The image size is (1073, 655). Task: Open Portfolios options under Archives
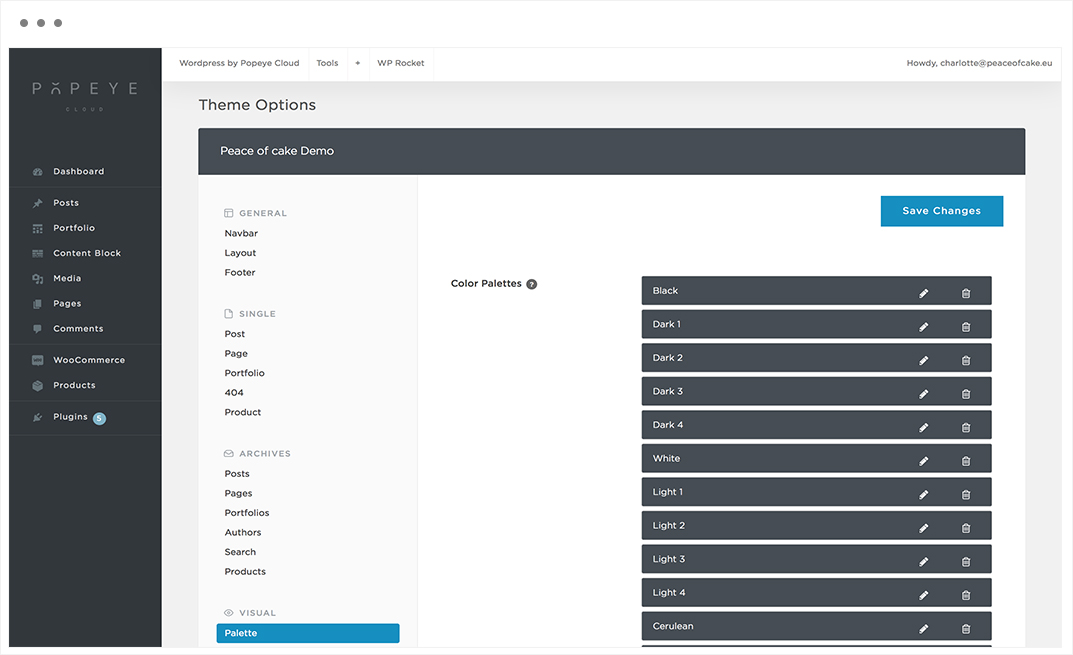pyautogui.click(x=247, y=513)
